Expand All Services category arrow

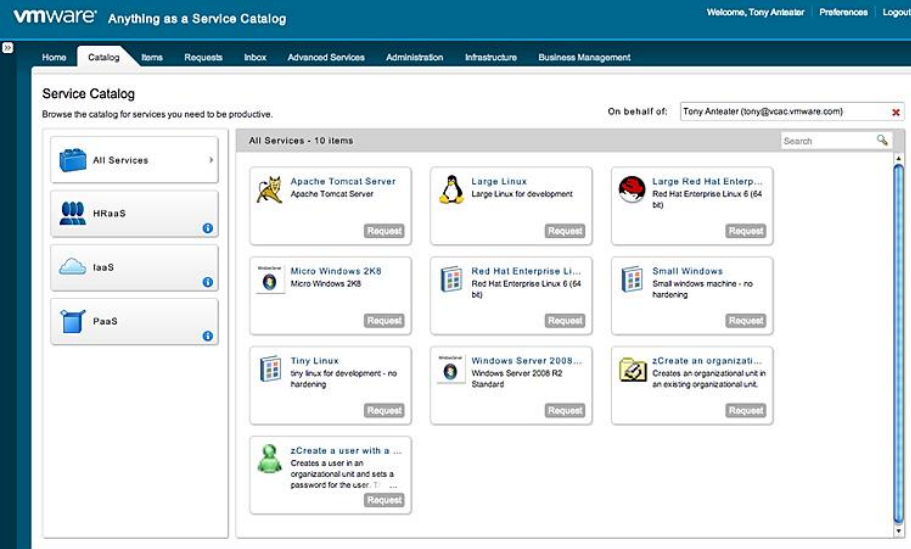211,160
